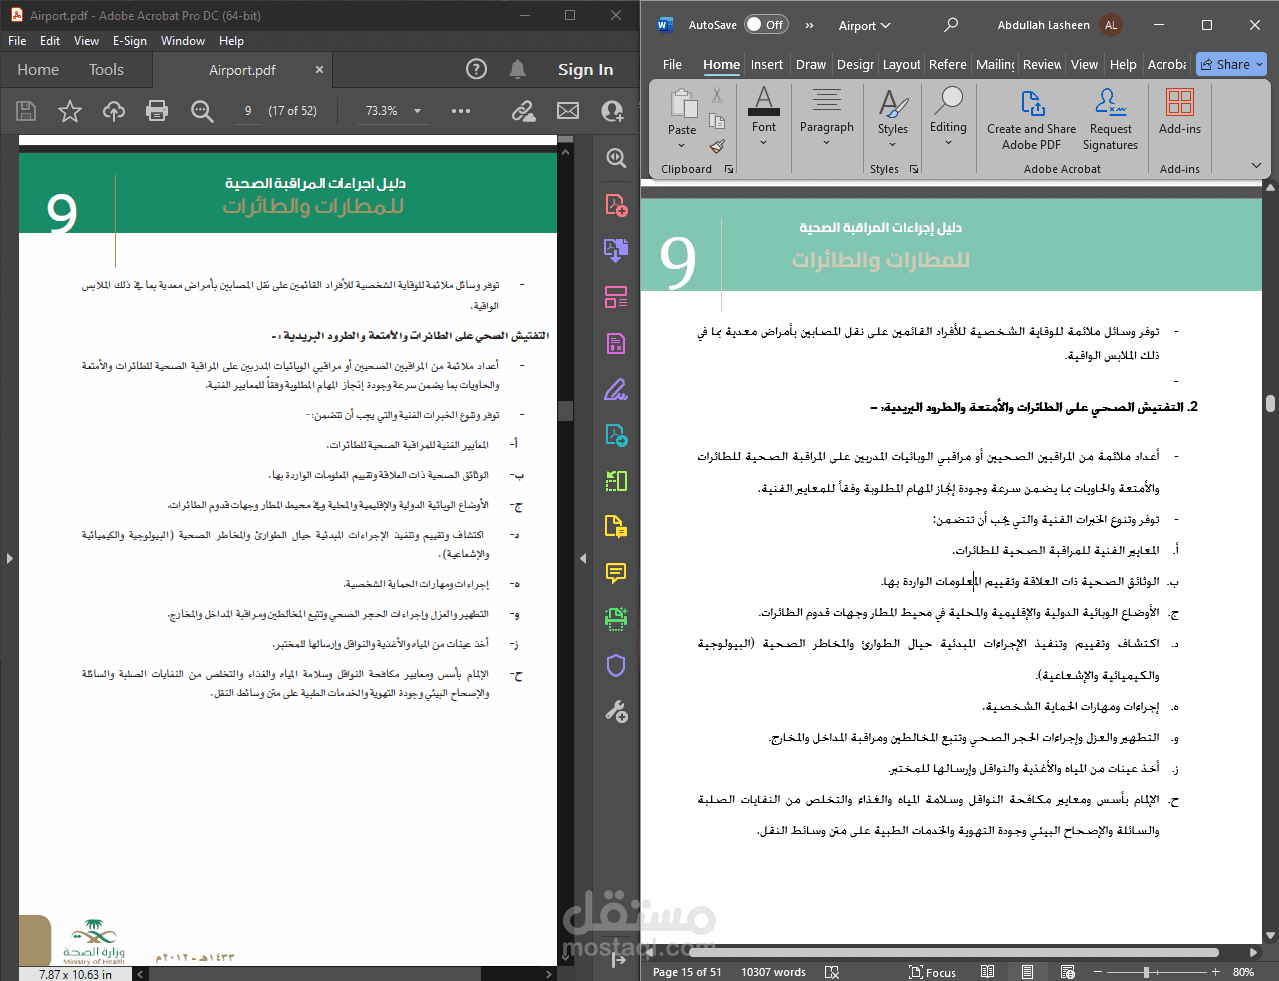Send PDF by email envelope icon
1279x981 pixels.
[568, 111]
